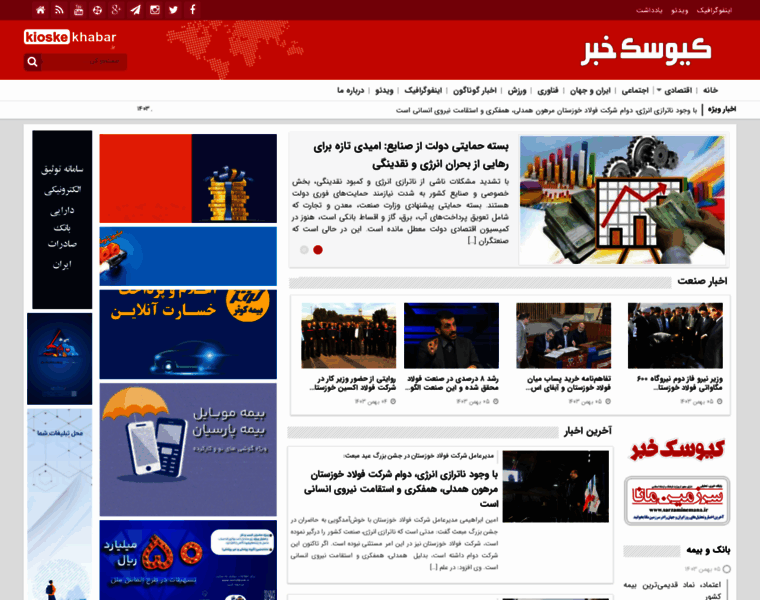760x600 pixels.
Task: Open اینفوگرافیک item in main menu
Action: tap(423, 91)
